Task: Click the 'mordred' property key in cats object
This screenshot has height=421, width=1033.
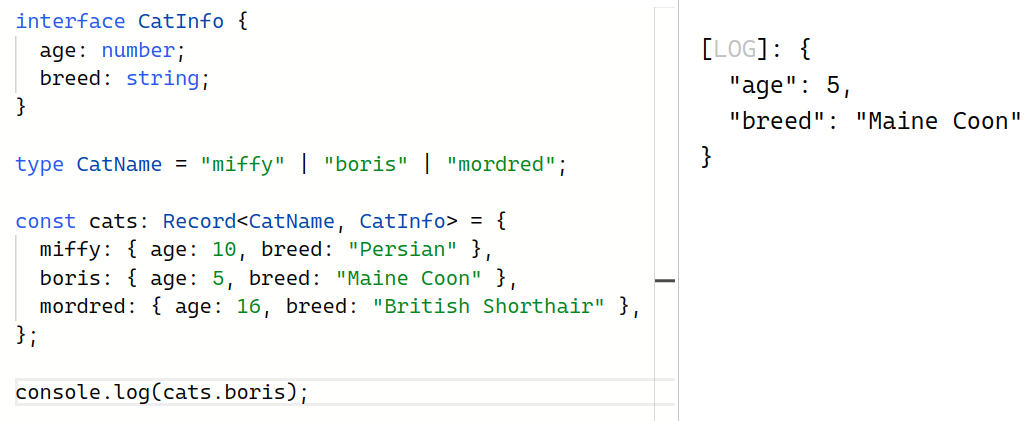Action: point(82,306)
